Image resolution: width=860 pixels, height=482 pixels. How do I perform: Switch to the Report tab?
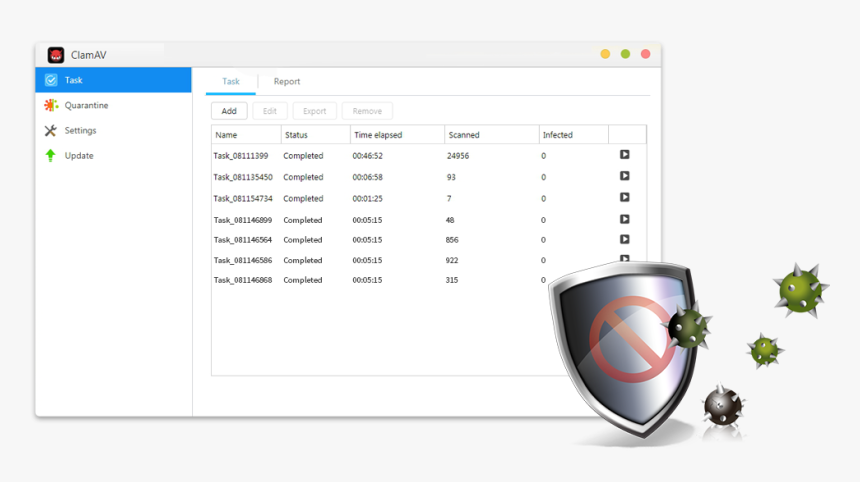click(x=287, y=82)
